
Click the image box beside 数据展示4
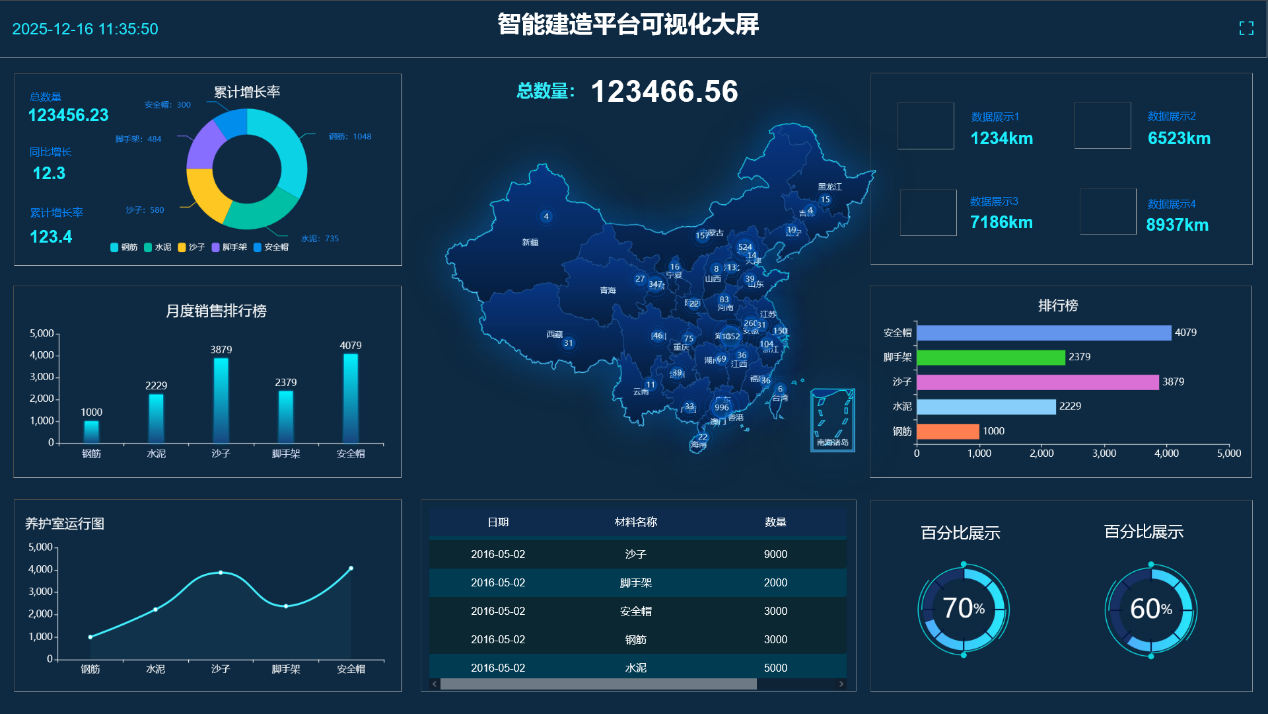[1108, 212]
